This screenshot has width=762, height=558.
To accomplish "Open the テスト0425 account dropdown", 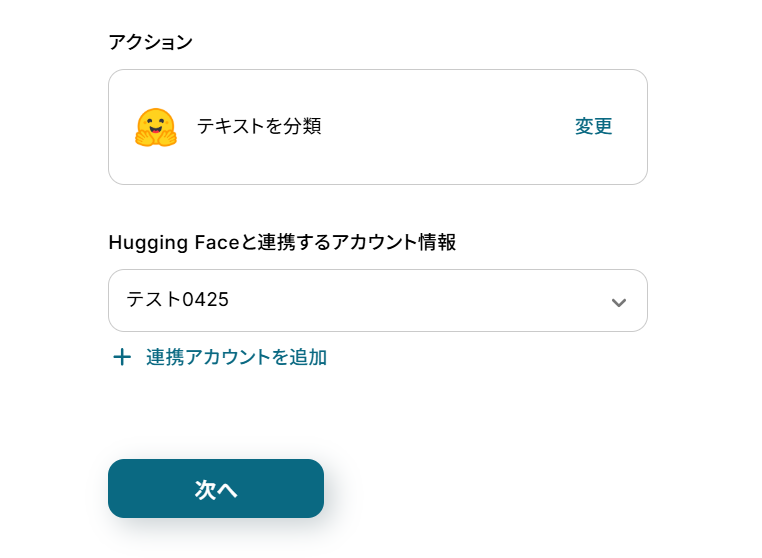I will tap(377, 300).
